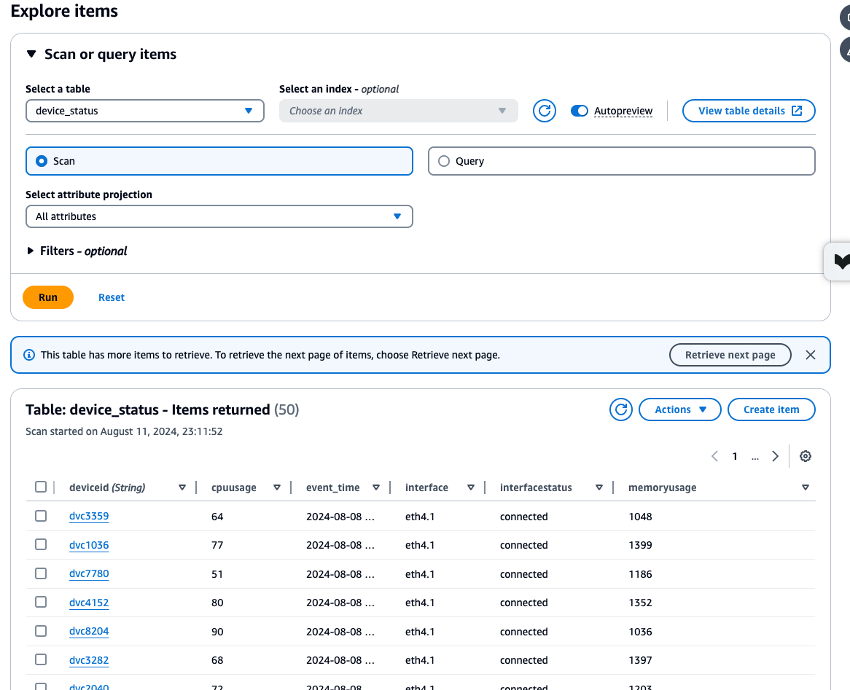Toggle Autopreview off
Image resolution: width=850 pixels, height=690 pixels.
click(580, 110)
